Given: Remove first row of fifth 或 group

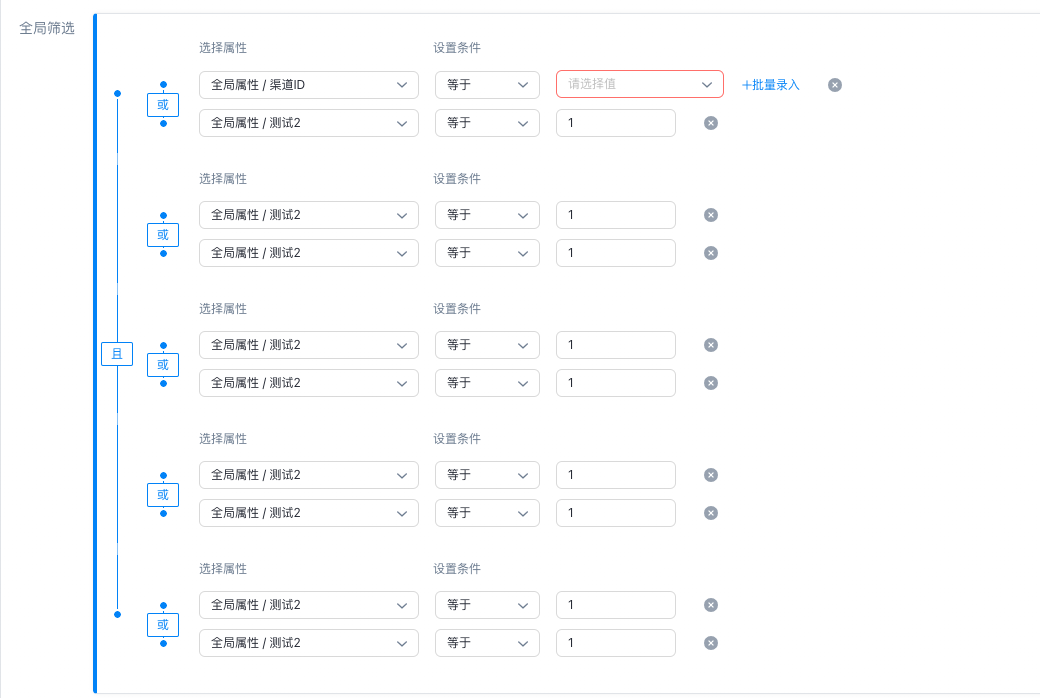Looking at the screenshot, I should tap(710, 605).
